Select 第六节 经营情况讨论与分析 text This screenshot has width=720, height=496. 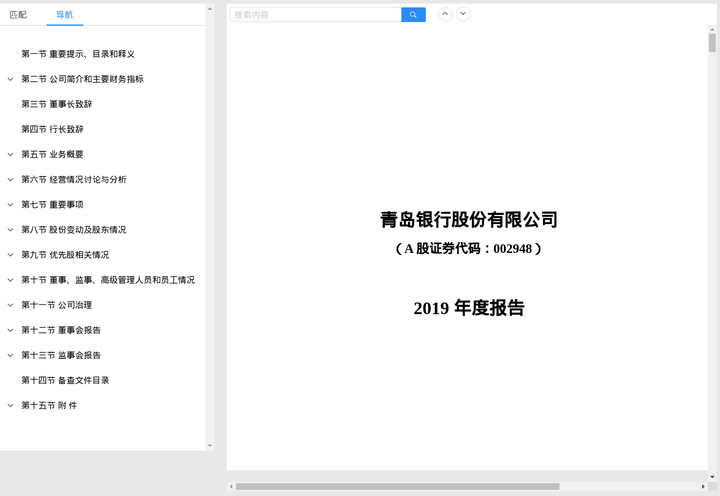tap(74, 180)
